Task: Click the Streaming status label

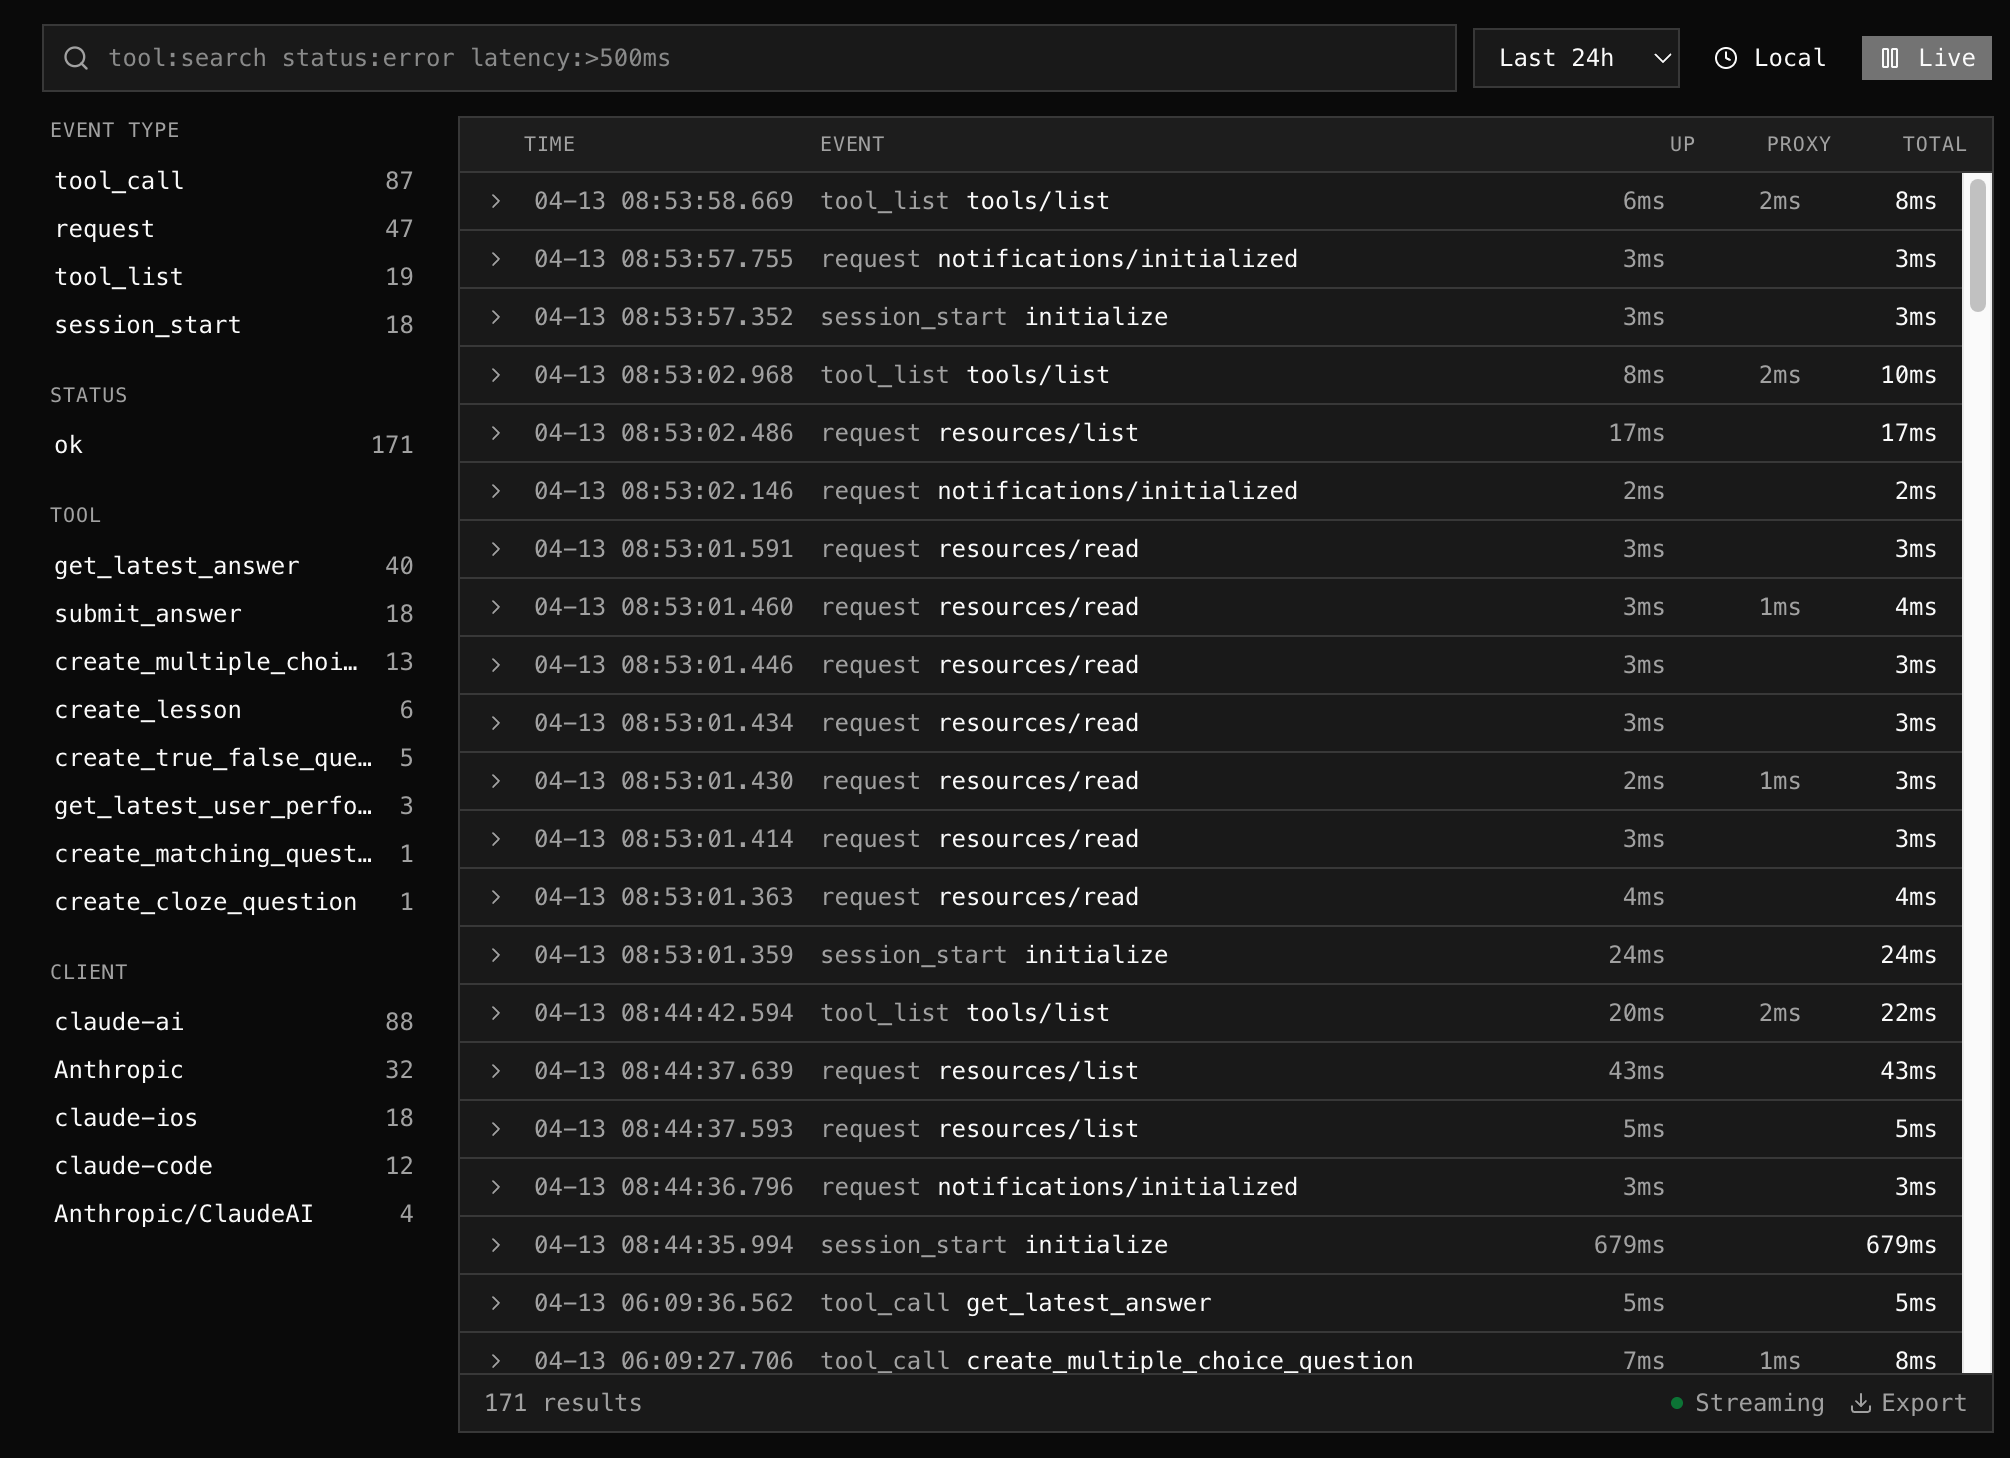Action: pos(1759,1403)
